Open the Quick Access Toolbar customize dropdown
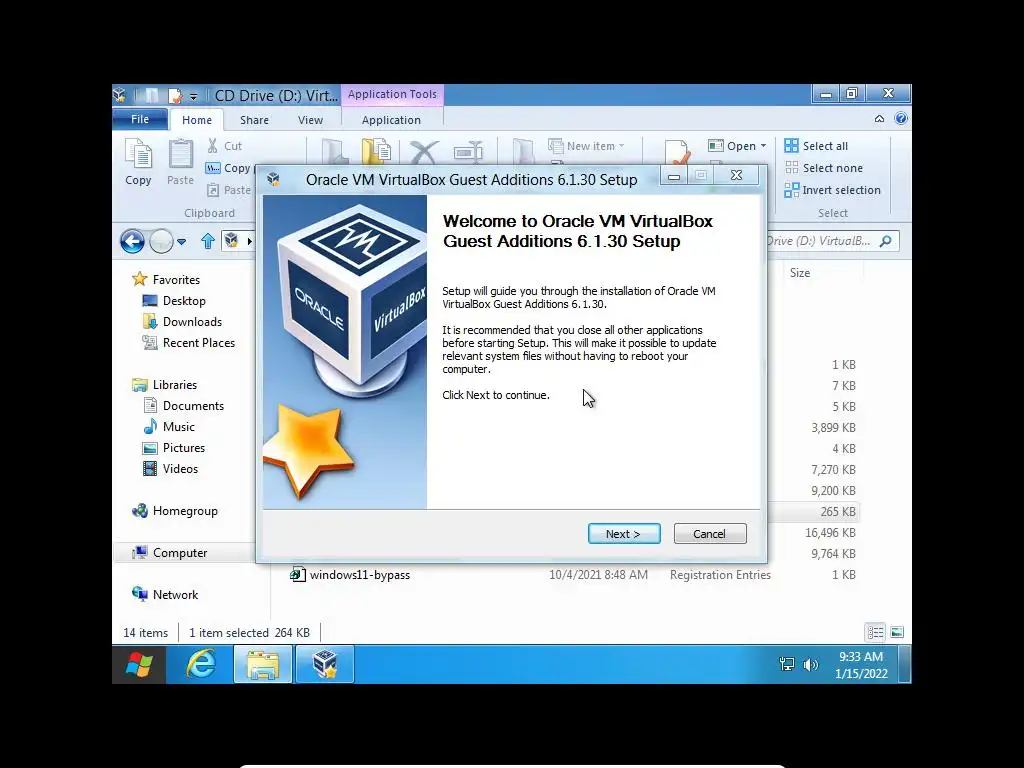This screenshot has width=1024, height=768. point(193,97)
